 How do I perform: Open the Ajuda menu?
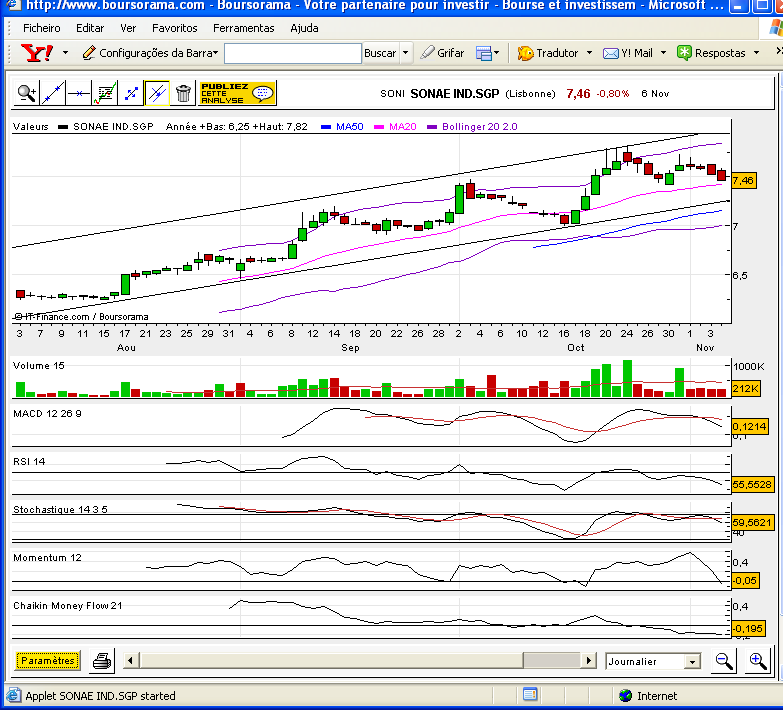(304, 28)
